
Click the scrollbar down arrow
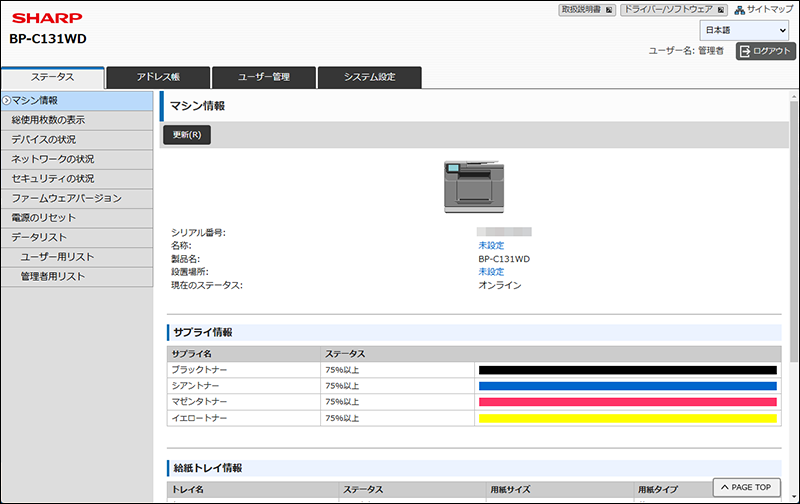click(793, 497)
